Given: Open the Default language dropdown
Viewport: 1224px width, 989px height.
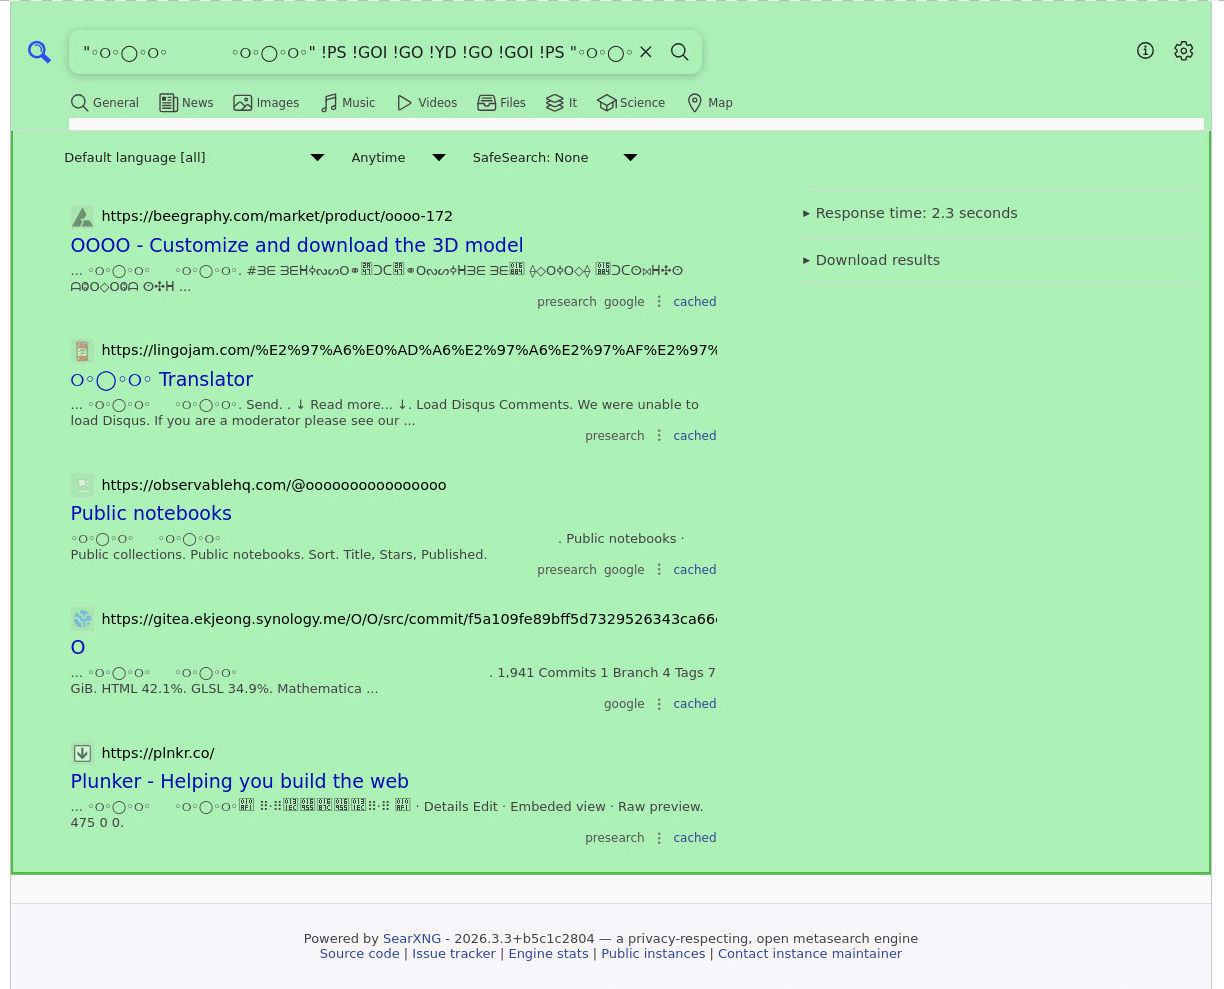Looking at the screenshot, I should pos(194,158).
